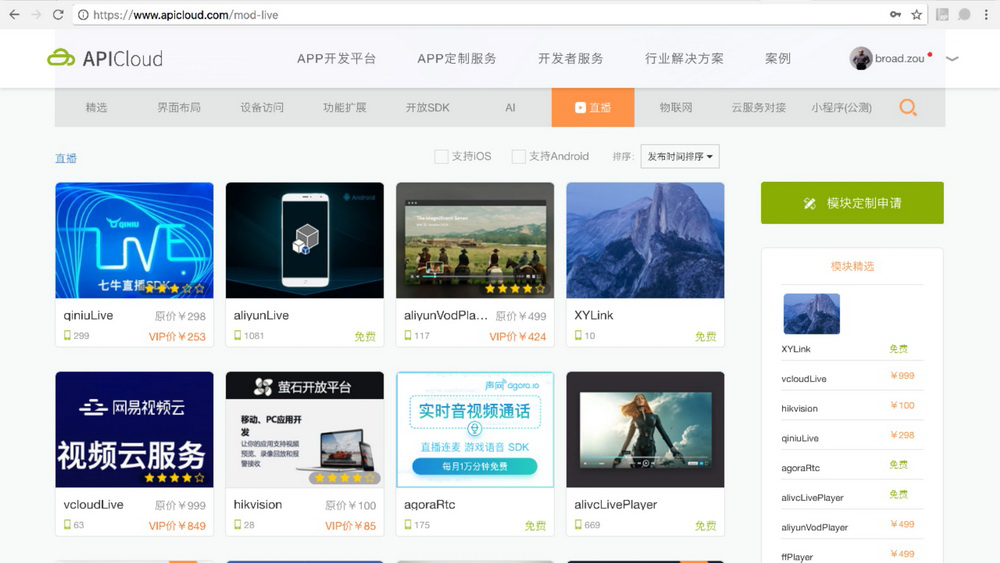Open the 案例 menu item
The width and height of the screenshot is (1000, 563).
click(x=777, y=59)
